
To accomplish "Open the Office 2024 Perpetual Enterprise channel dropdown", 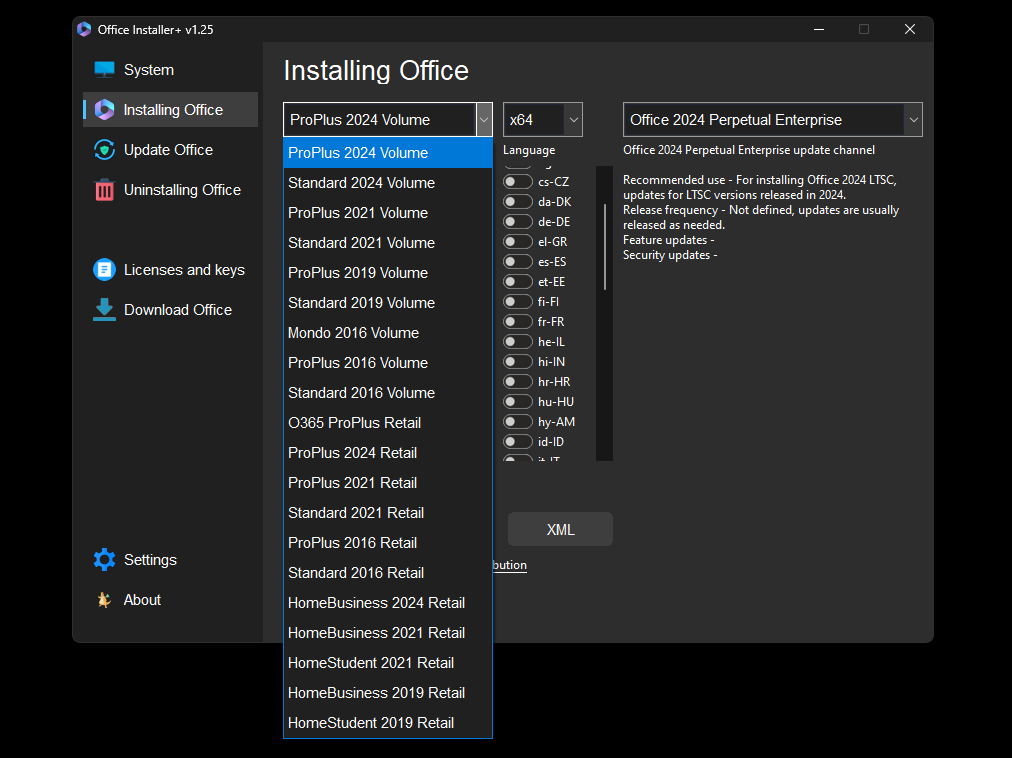I will click(773, 120).
